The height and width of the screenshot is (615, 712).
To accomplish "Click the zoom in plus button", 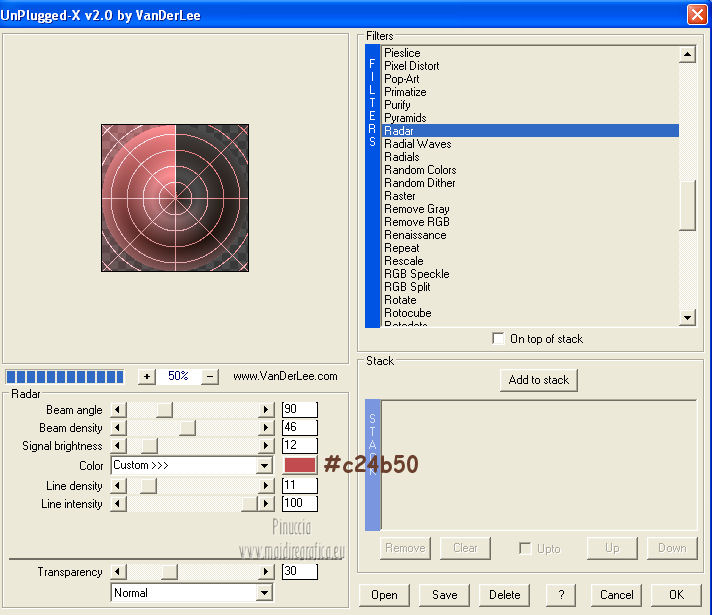I will point(147,377).
